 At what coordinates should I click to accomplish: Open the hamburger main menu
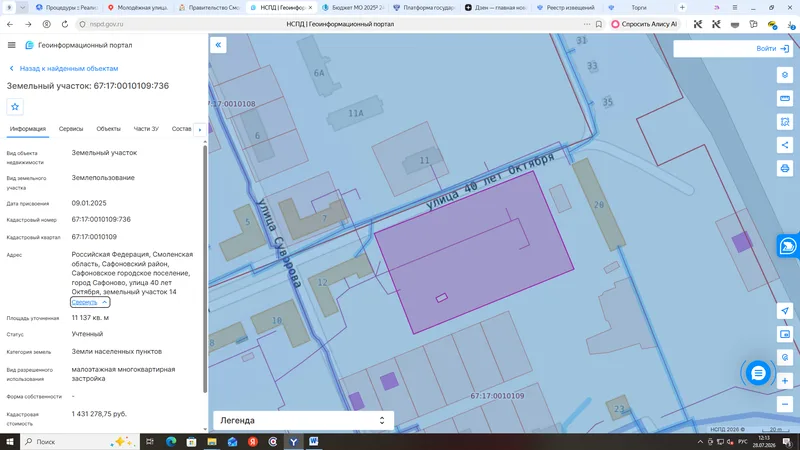(x=12, y=45)
